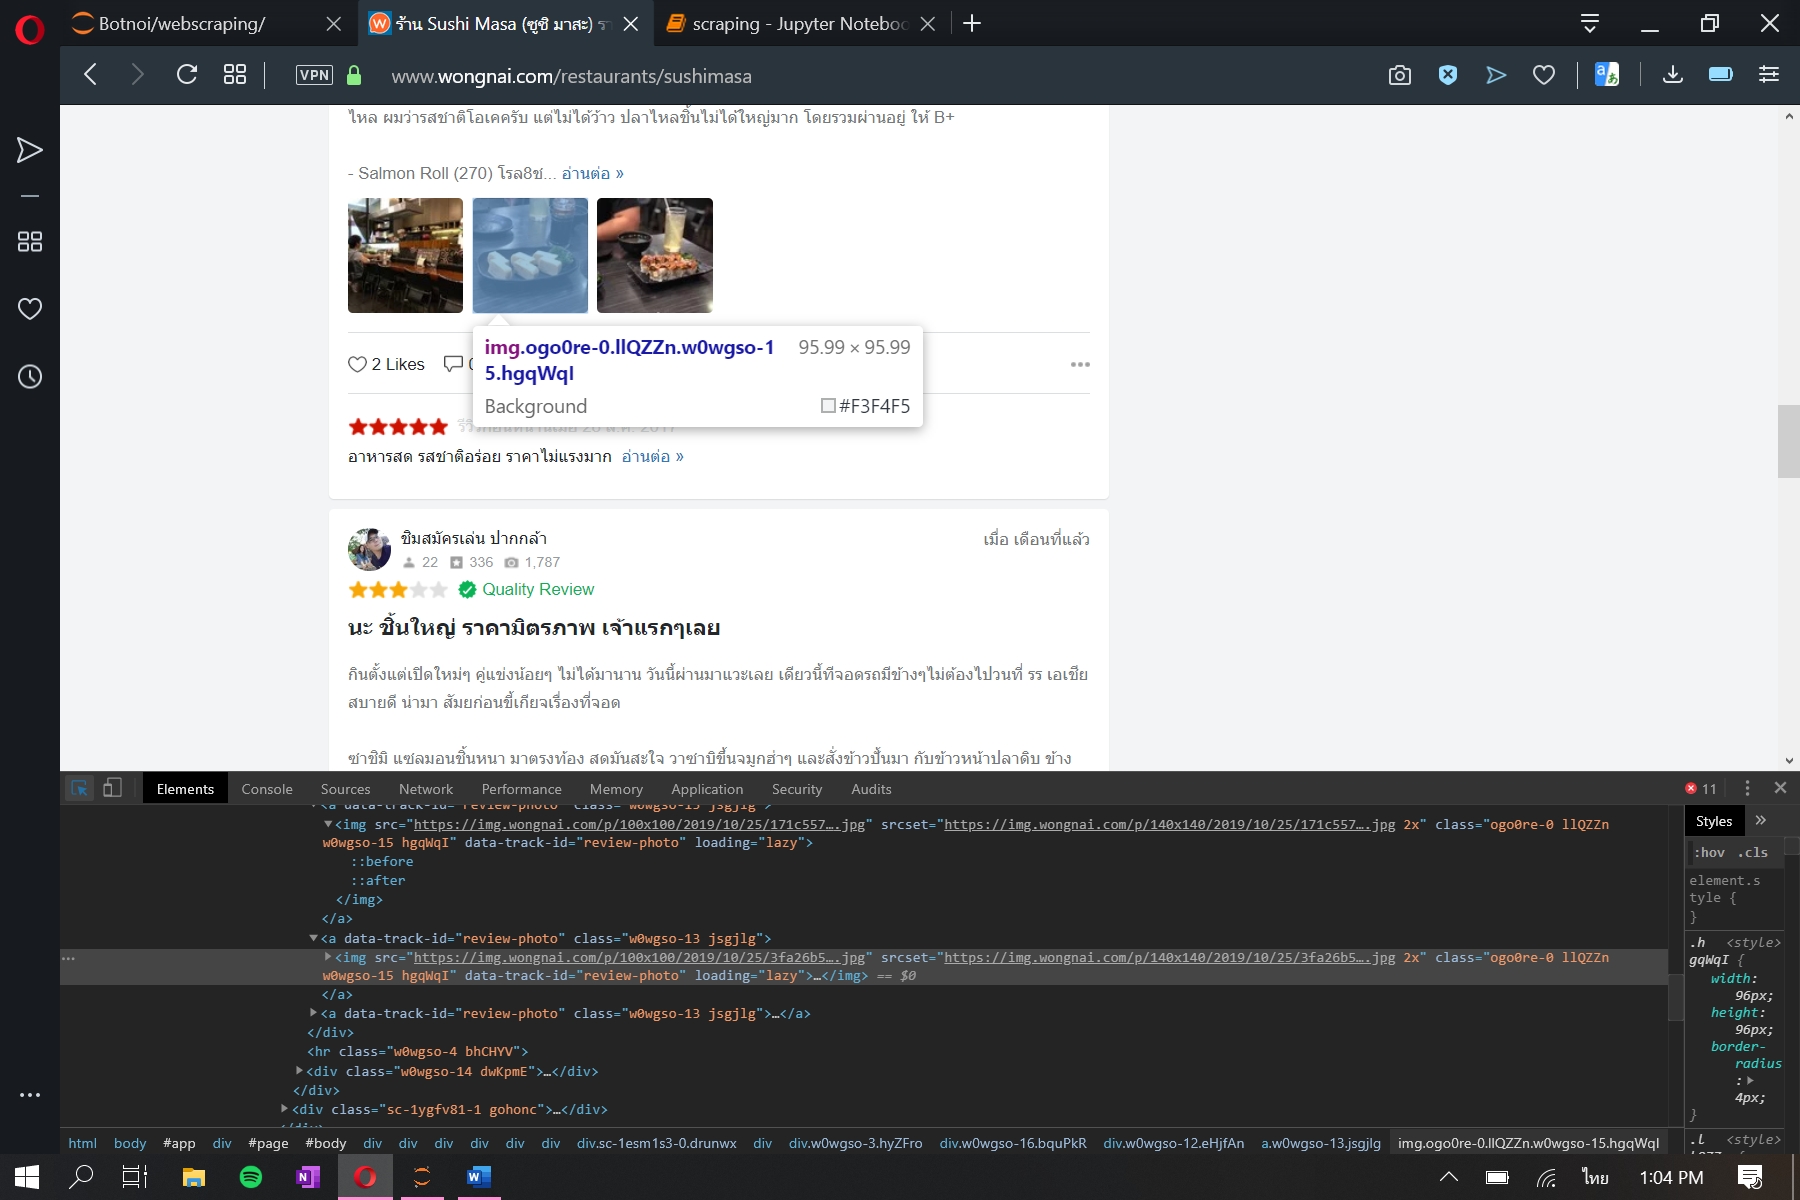Open the downloads icon in the toolbar
Screen dimensions: 1800x1200
point(1672,75)
